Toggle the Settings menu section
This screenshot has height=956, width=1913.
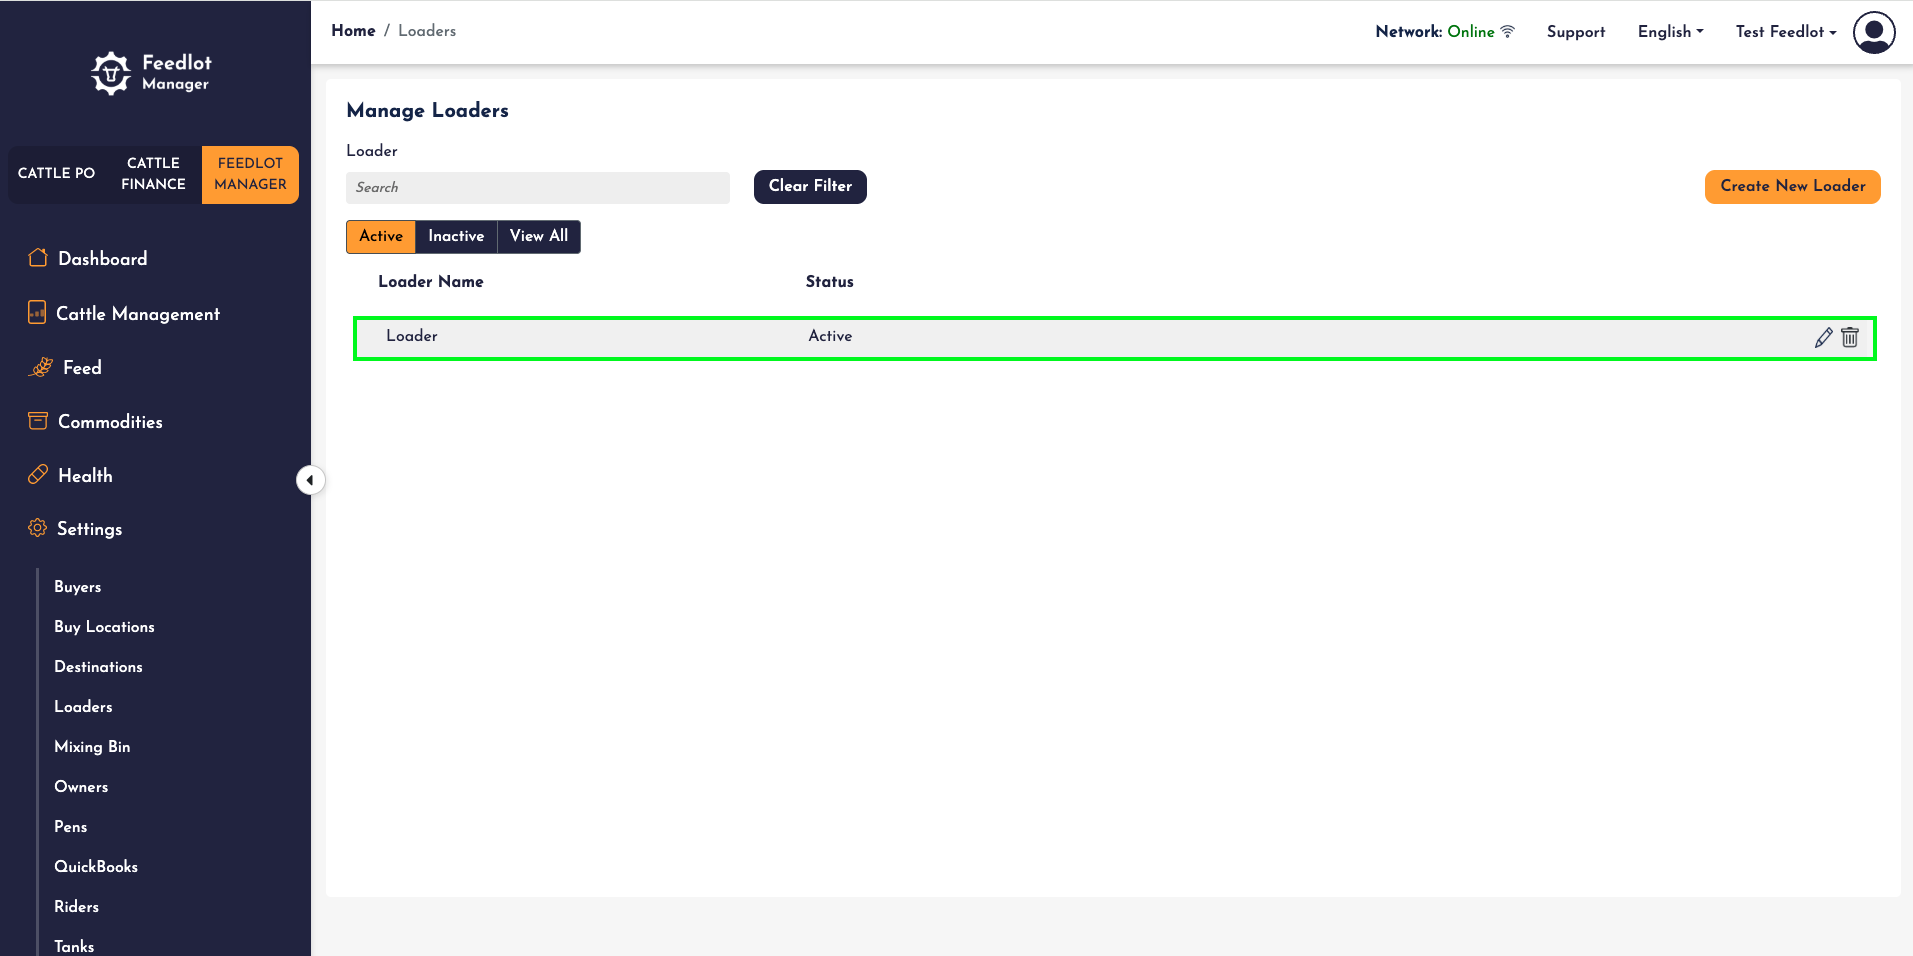pos(89,529)
